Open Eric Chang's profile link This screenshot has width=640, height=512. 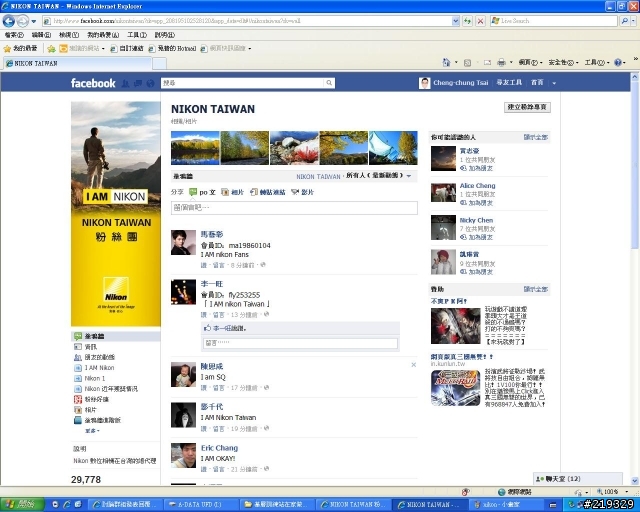219,448
